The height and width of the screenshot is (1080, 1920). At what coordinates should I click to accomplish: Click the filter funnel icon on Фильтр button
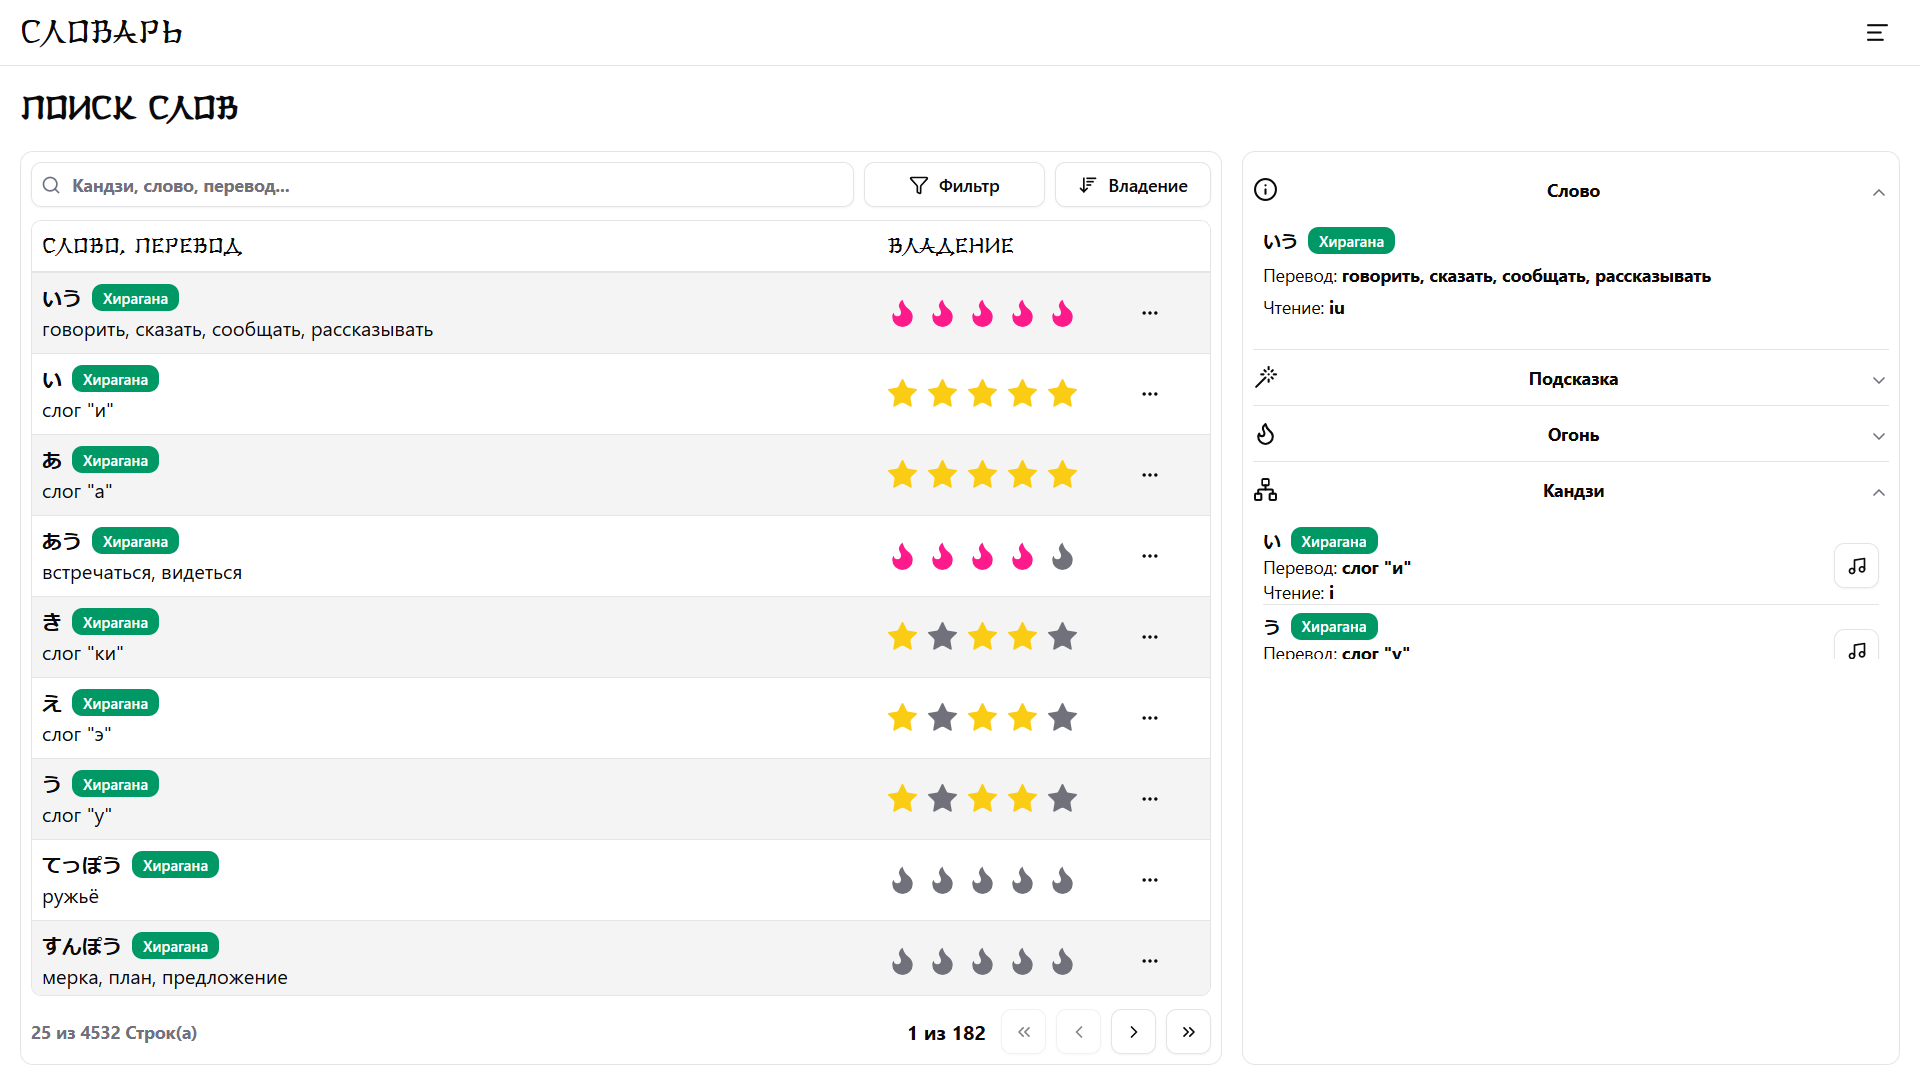point(919,185)
